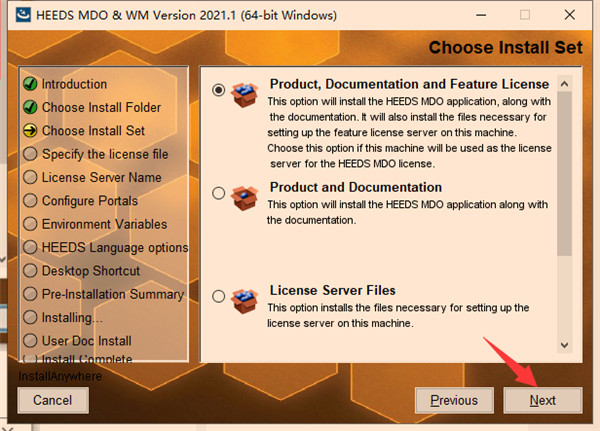Click the yellow arrow beside Choose Install Set

[x=30, y=131]
